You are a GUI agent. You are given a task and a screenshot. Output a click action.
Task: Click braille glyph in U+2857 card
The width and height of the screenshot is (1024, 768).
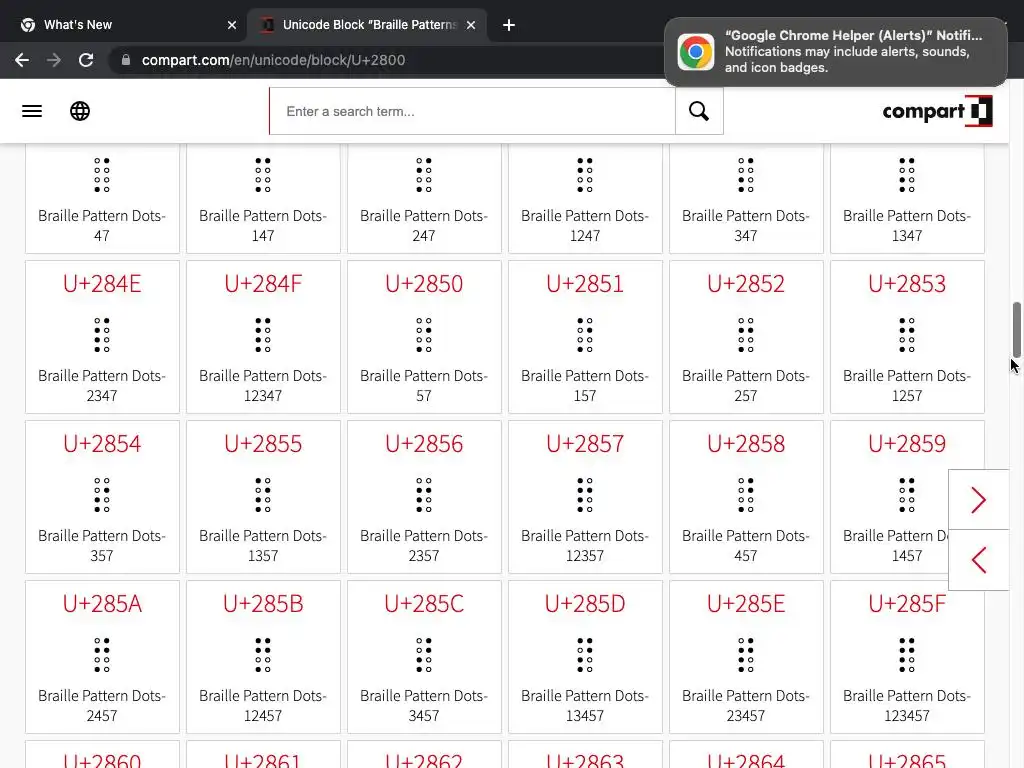[585, 495]
